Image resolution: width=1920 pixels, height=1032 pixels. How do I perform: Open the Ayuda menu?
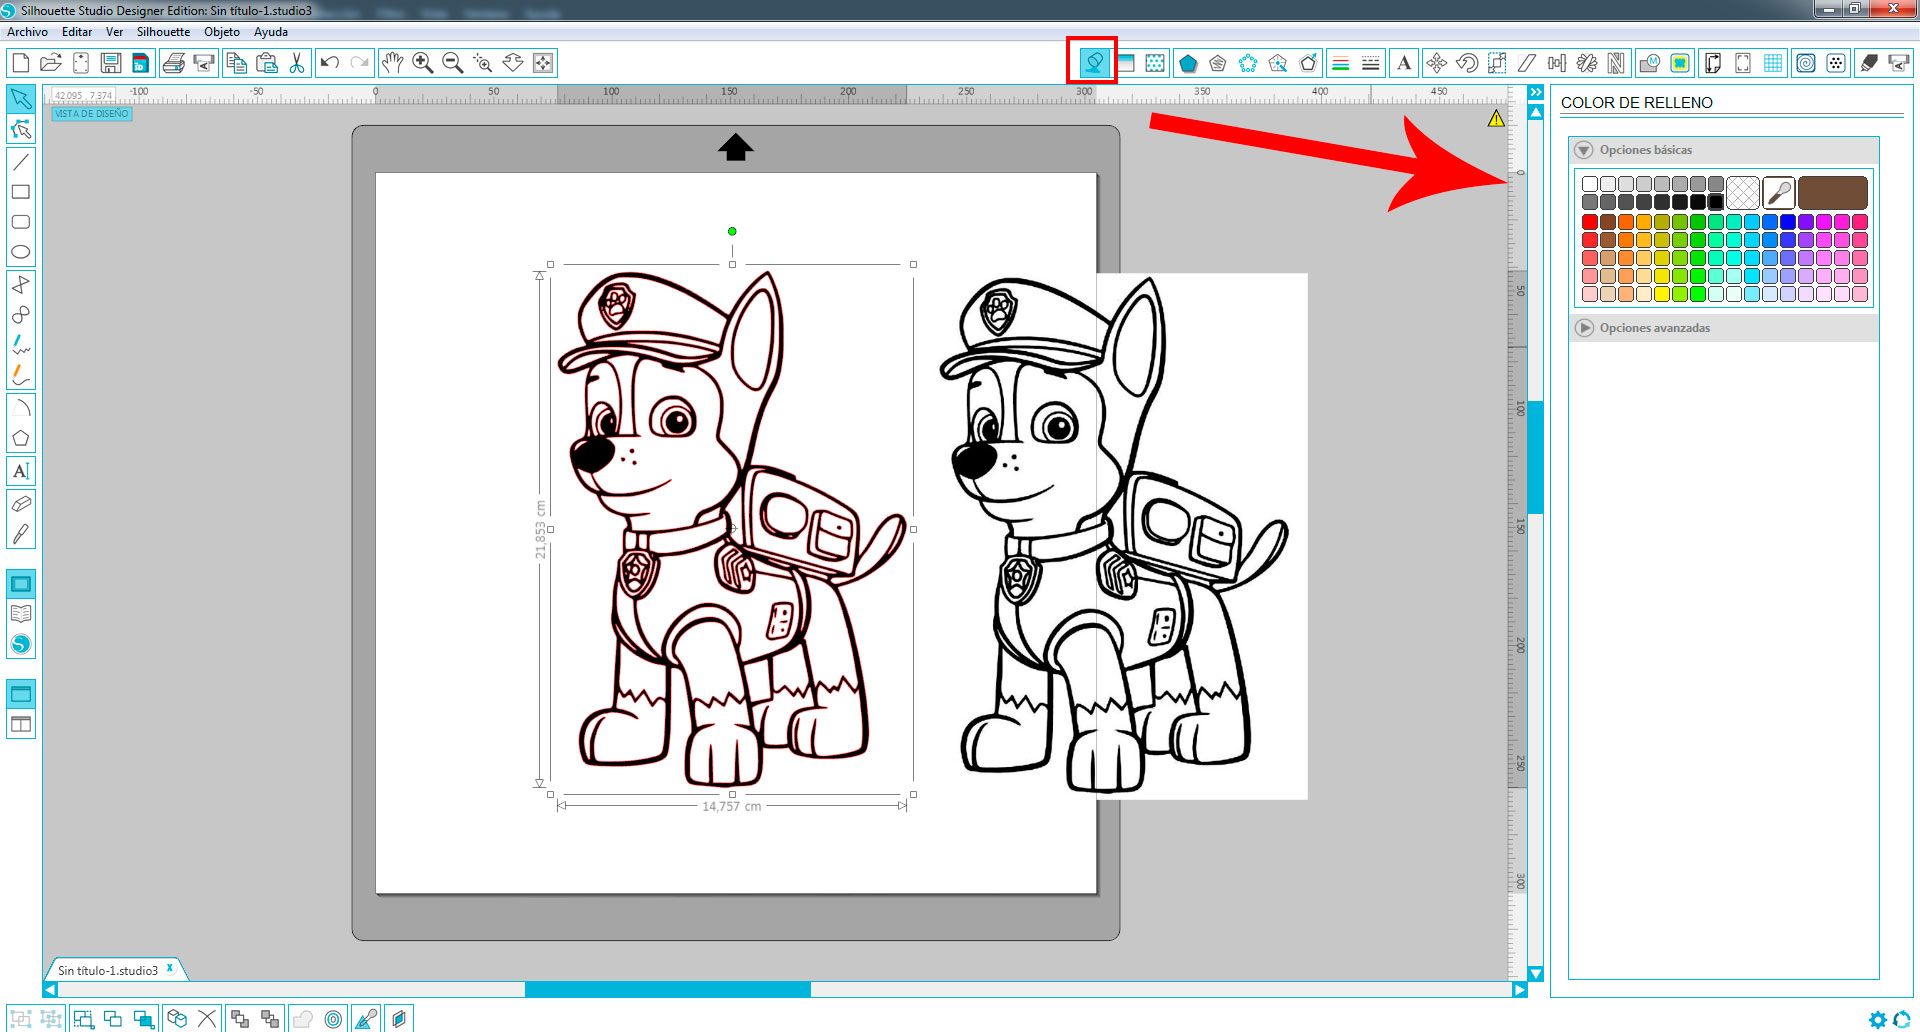271,32
